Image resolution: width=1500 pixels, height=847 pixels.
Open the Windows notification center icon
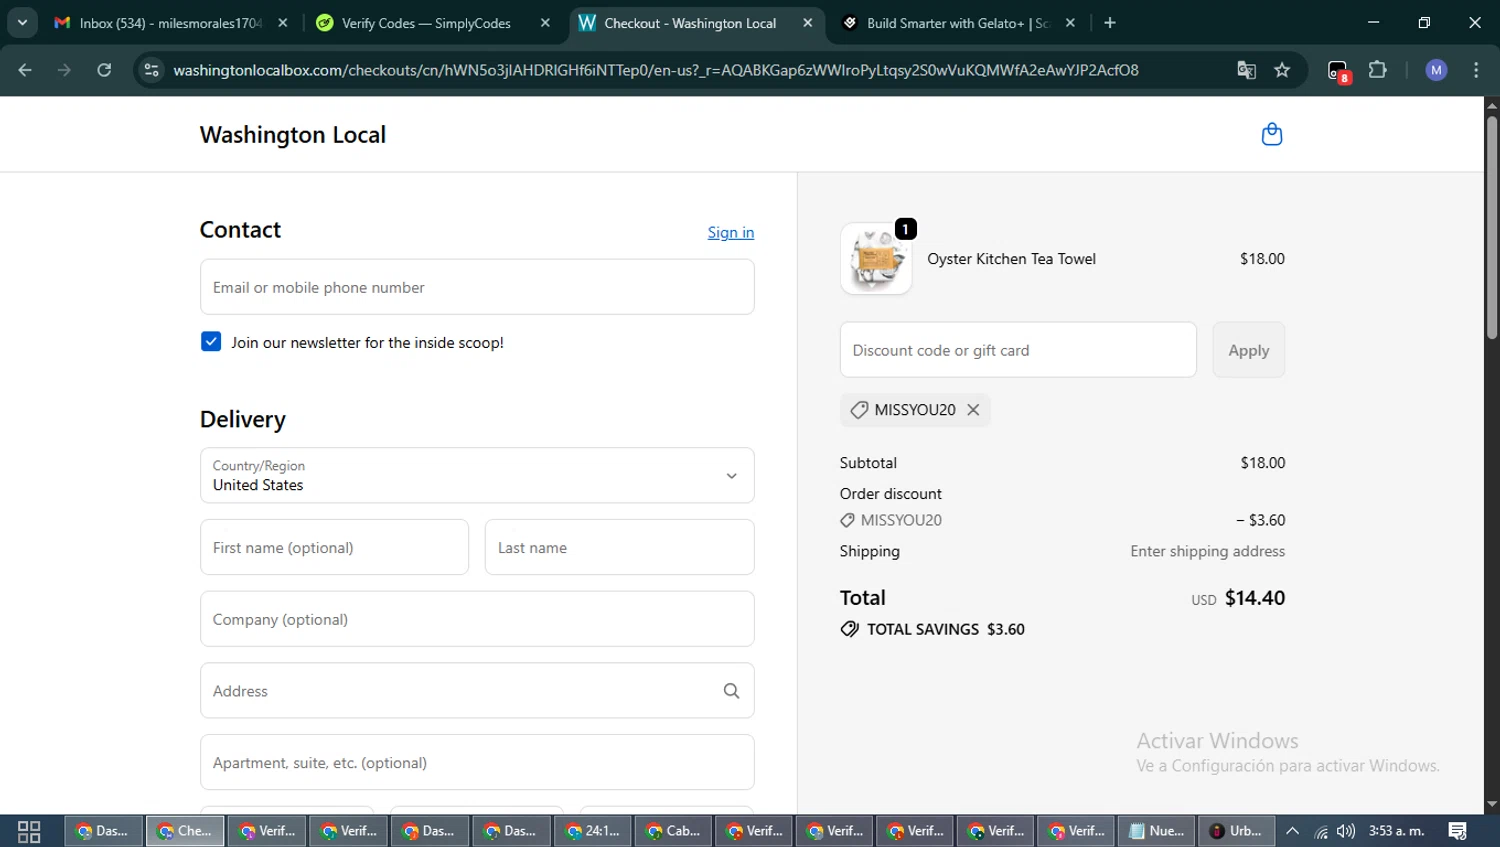1458,831
